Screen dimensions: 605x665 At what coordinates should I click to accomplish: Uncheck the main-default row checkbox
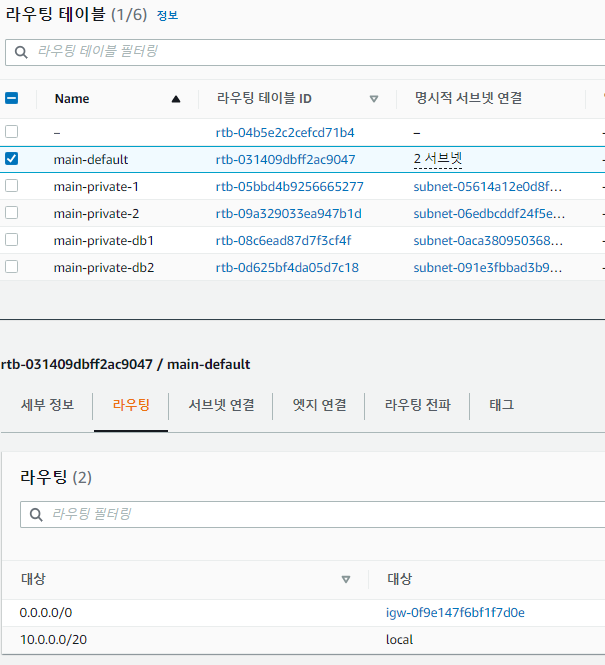tap(11, 159)
